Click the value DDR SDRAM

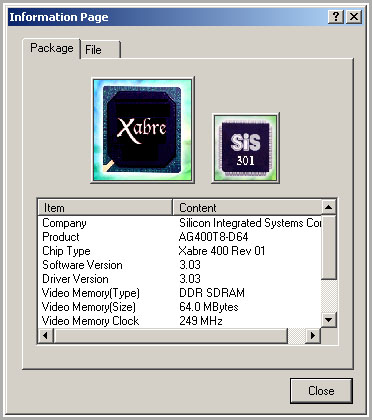tap(212, 293)
